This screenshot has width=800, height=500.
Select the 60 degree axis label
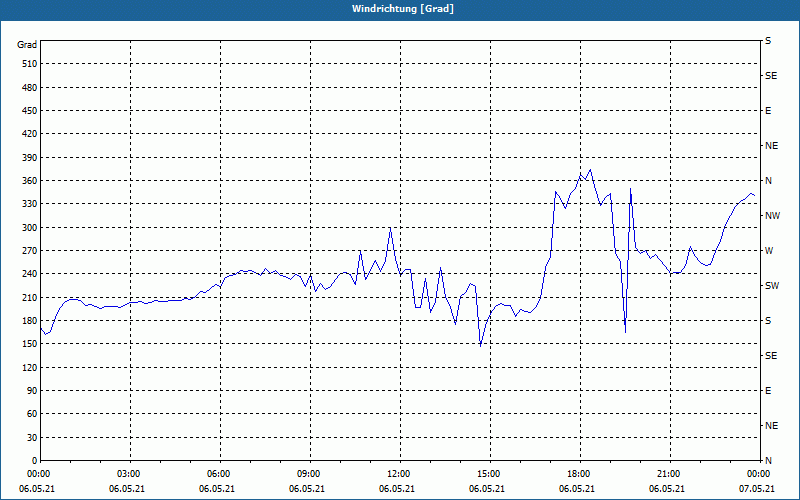click(32, 413)
